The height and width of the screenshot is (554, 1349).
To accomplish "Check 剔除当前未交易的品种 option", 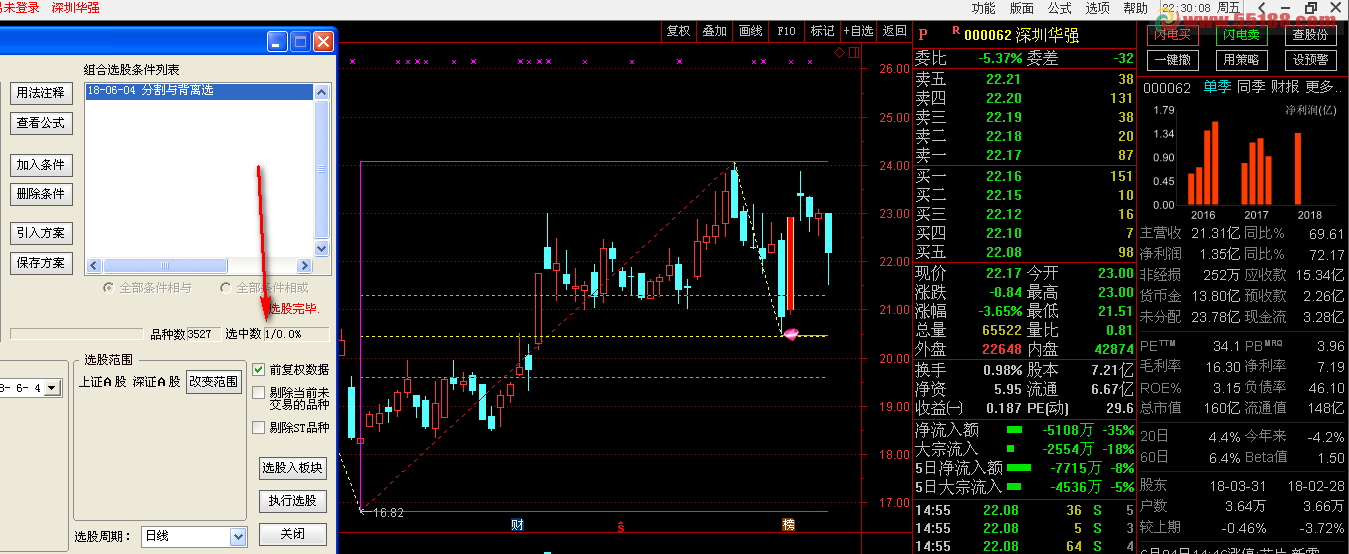I will point(259,392).
